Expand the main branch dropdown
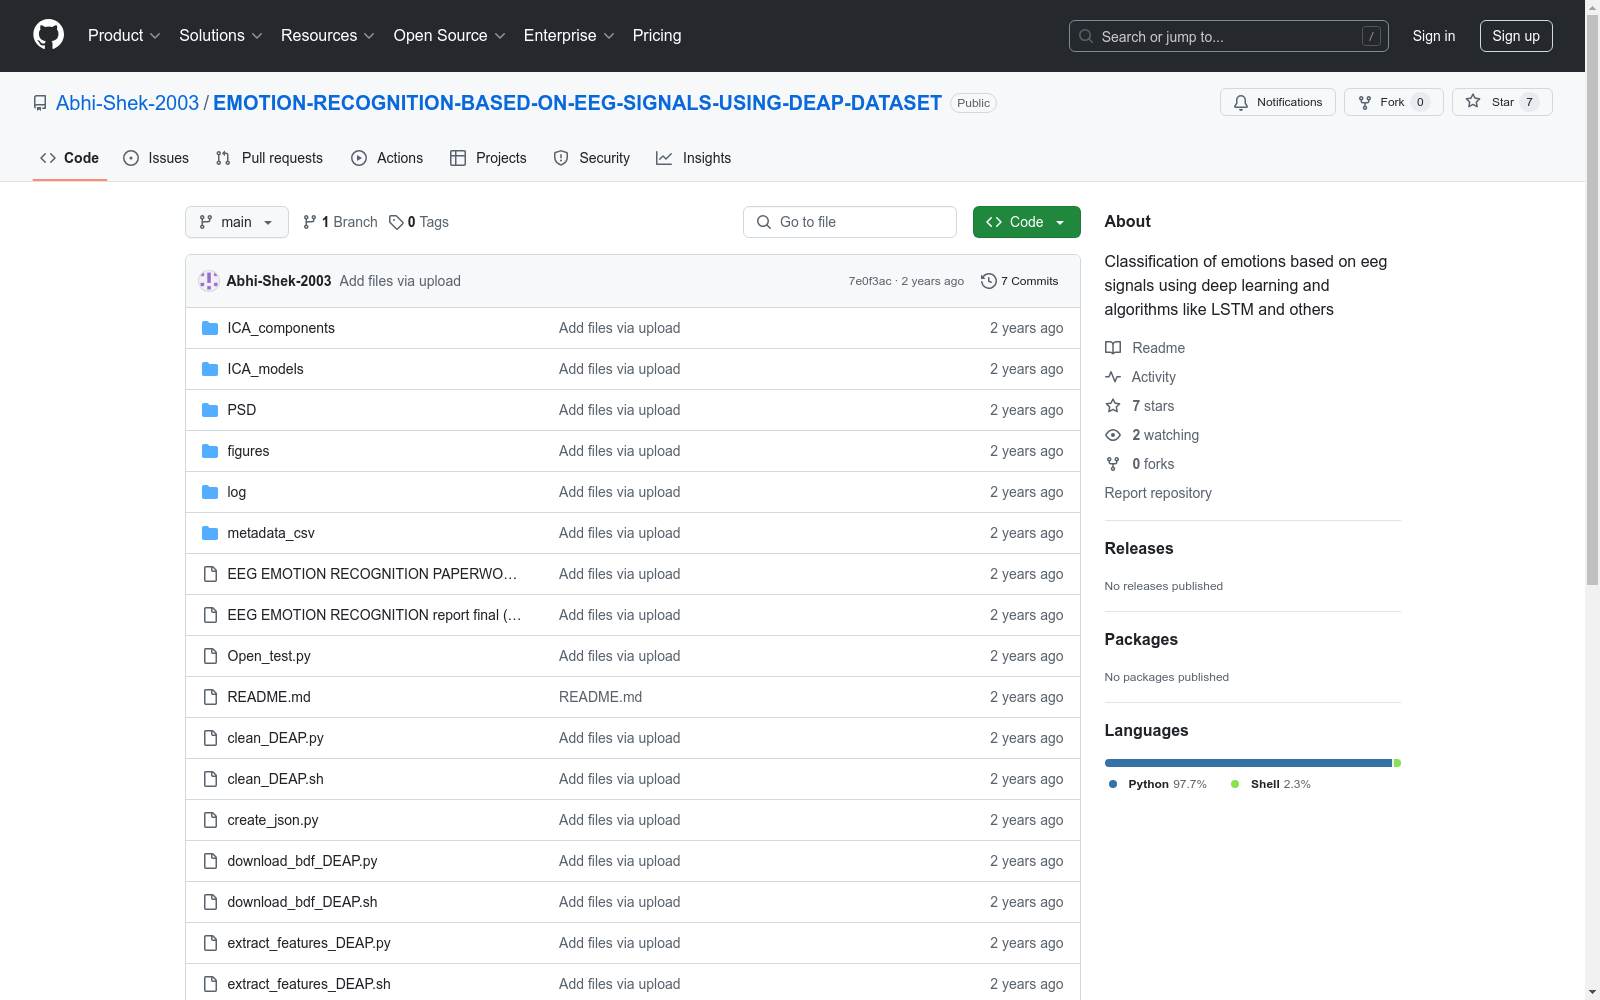1600x1000 pixels. [236, 222]
